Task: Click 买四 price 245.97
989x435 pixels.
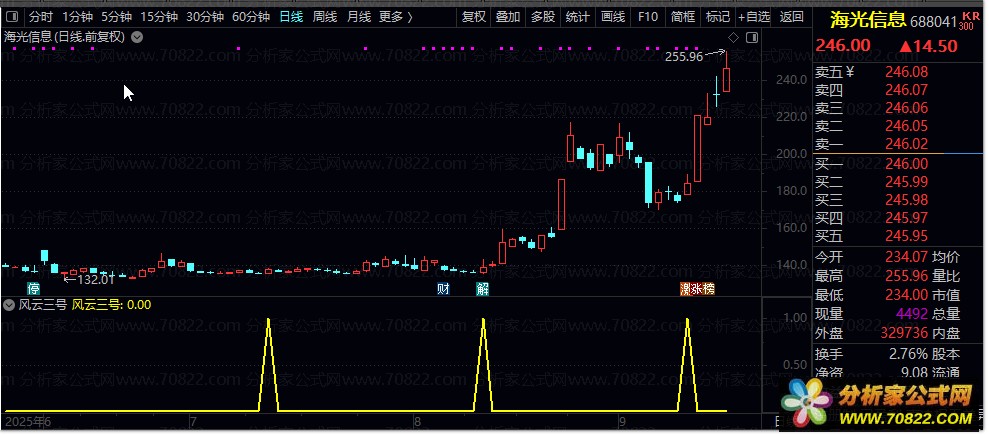Action: [x=906, y=218]
